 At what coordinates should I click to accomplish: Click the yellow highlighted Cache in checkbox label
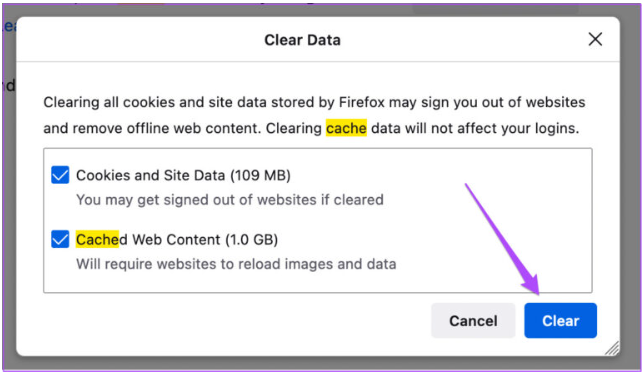pyautogui.click(x=97, y=239)
